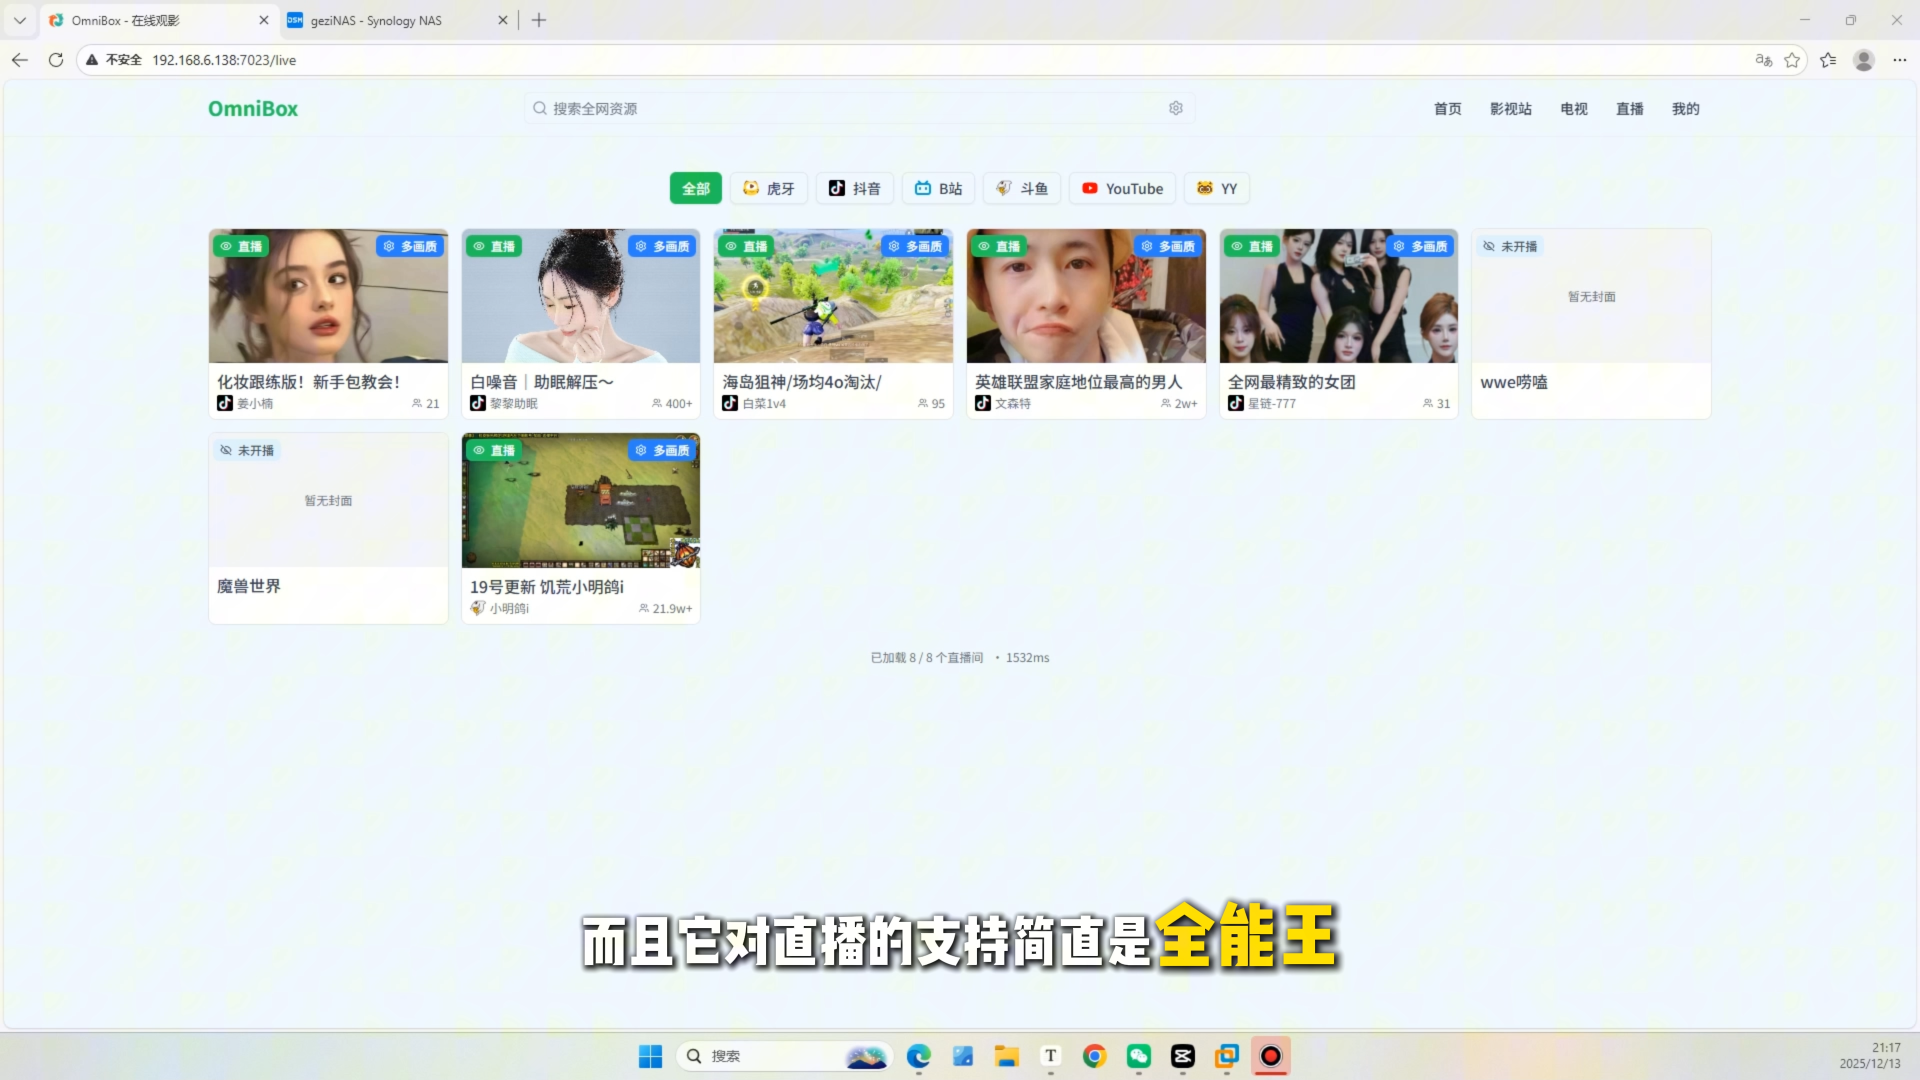
Task: Select the 全部 filter chip
Action: point(695,189)
